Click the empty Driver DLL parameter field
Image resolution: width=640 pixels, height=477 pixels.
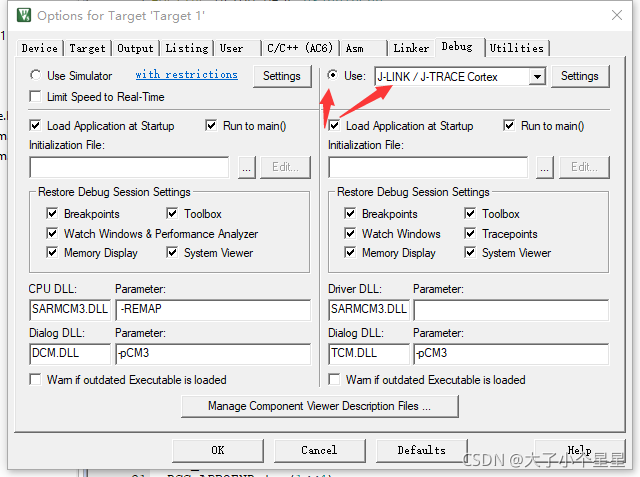pos(511,310)
